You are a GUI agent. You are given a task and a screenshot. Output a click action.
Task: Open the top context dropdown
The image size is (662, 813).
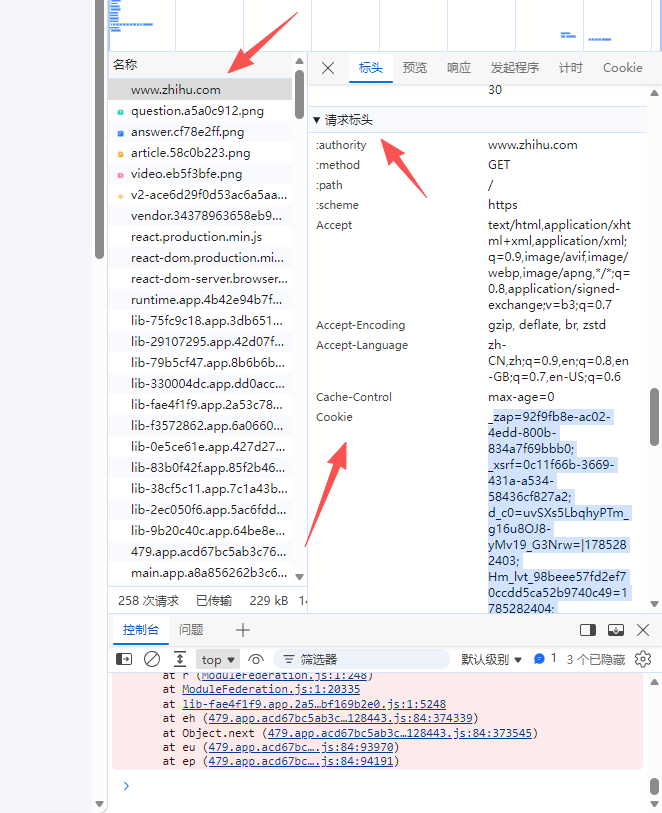218,660
